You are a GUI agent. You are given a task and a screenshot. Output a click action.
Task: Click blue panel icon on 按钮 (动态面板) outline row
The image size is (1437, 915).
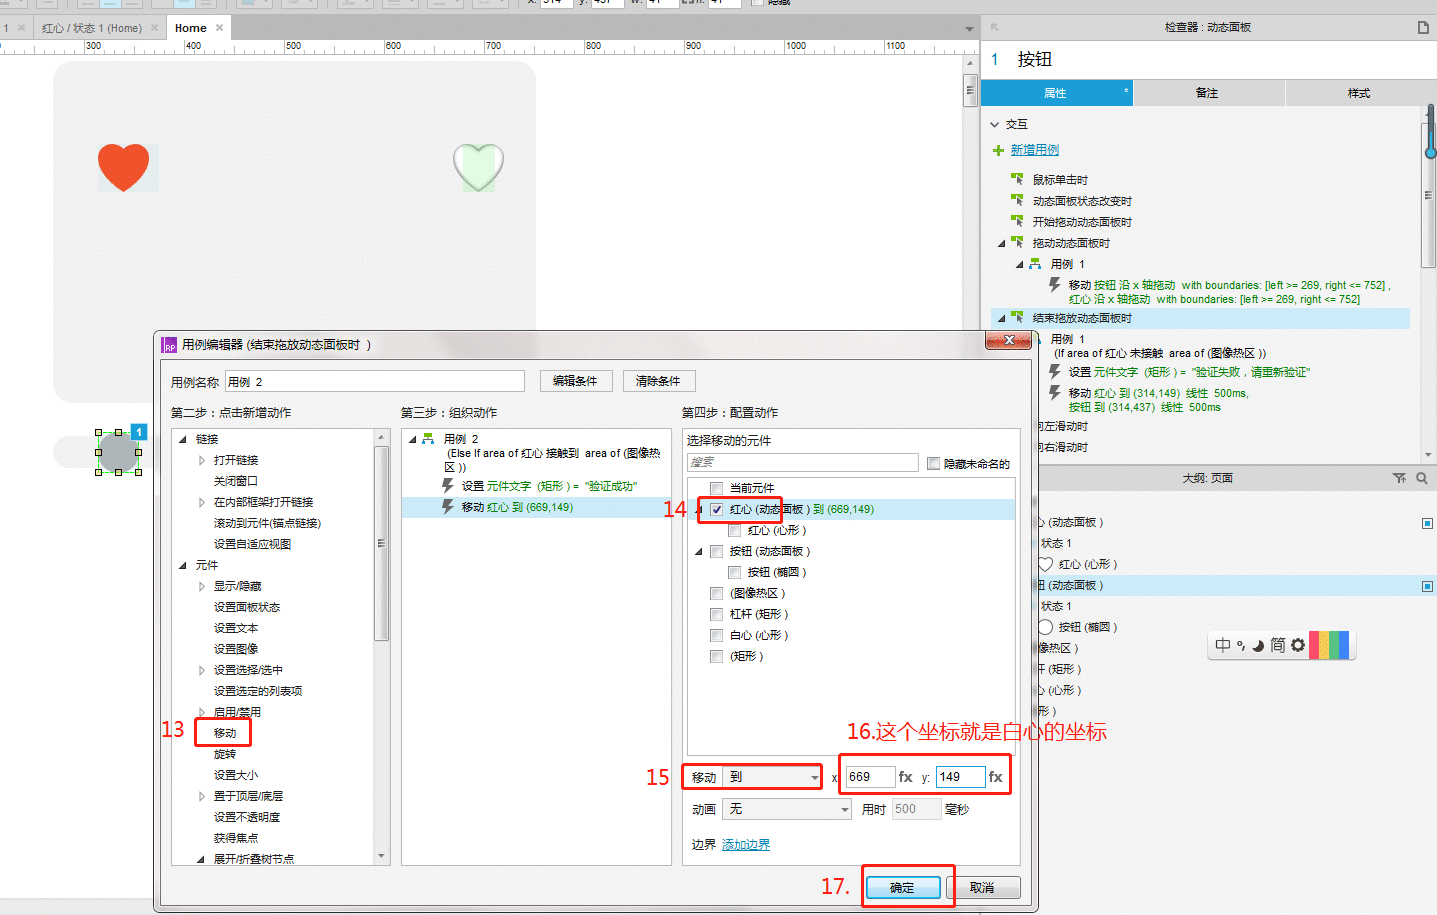coord(1427,586)
